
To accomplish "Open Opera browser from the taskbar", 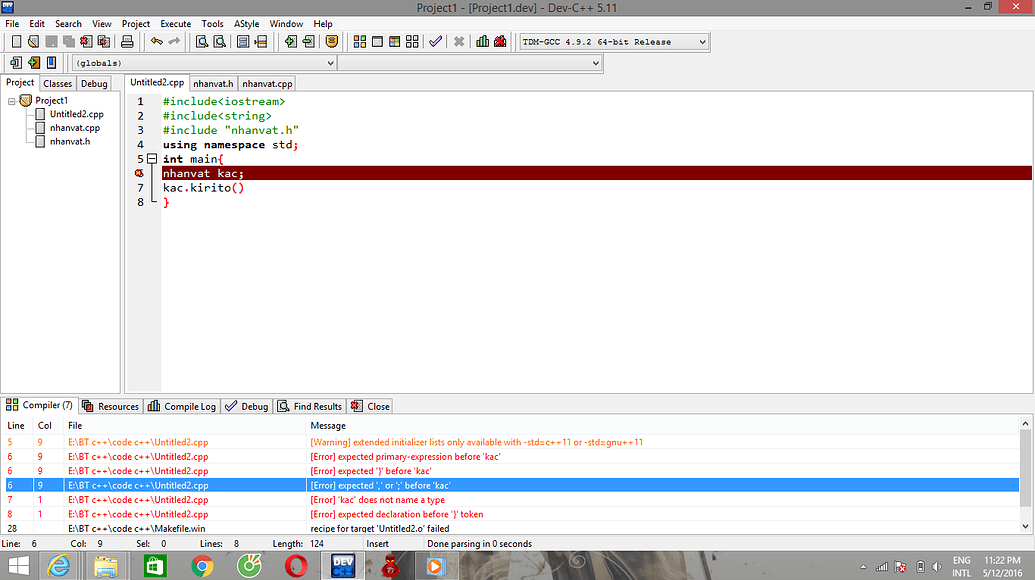I will (296, 566).
